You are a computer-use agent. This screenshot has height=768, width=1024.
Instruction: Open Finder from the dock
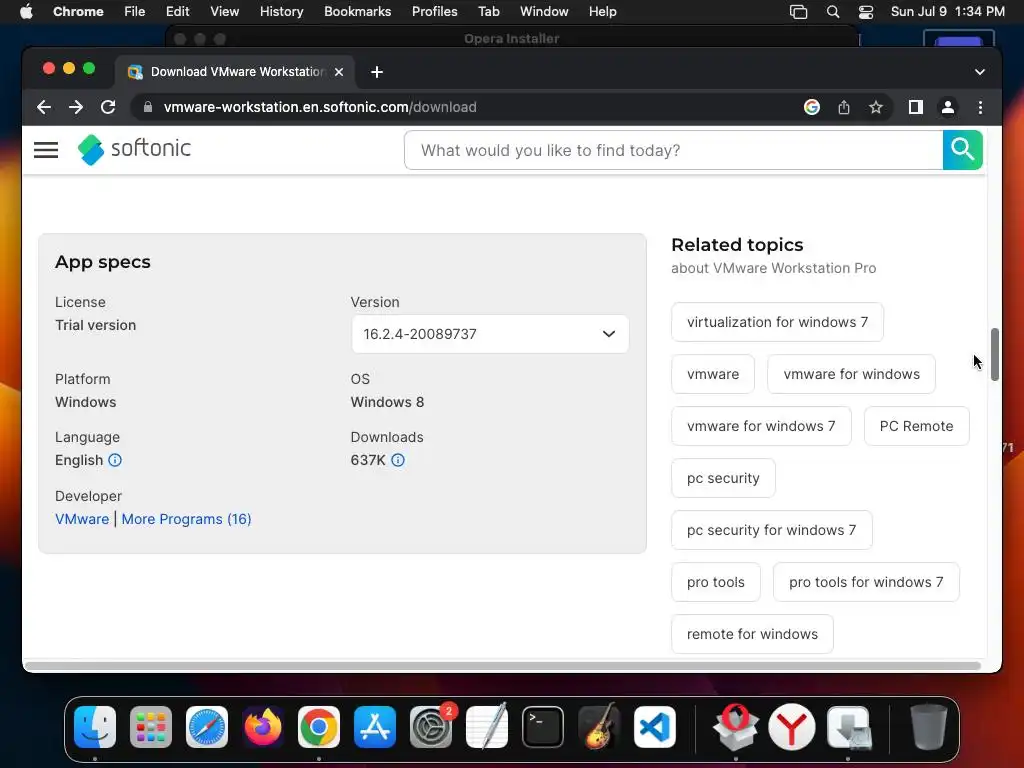click(95, 727)
